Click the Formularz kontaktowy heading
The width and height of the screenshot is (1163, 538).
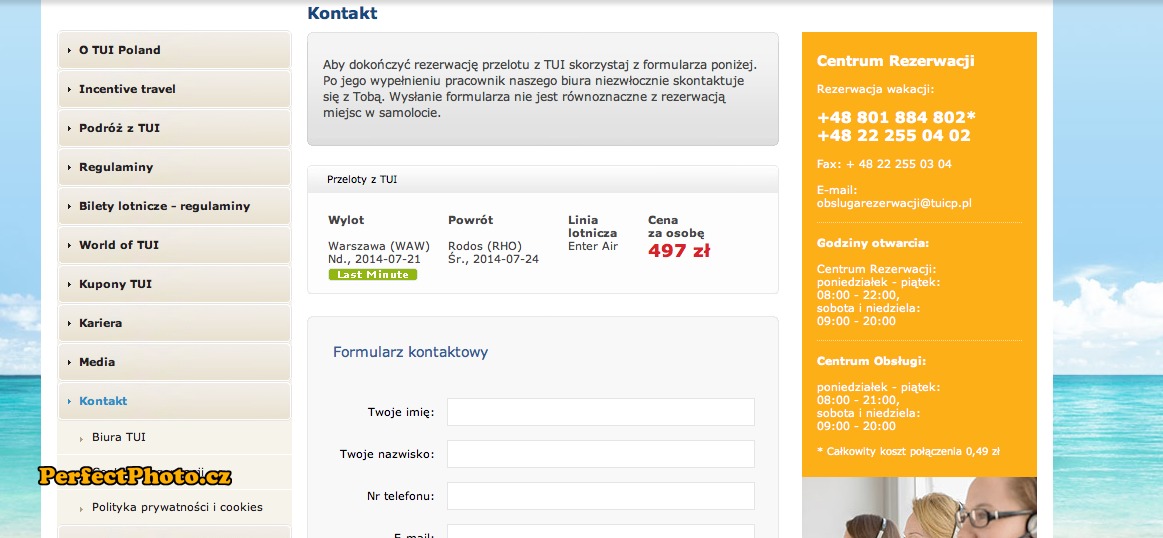coord(411,352)
